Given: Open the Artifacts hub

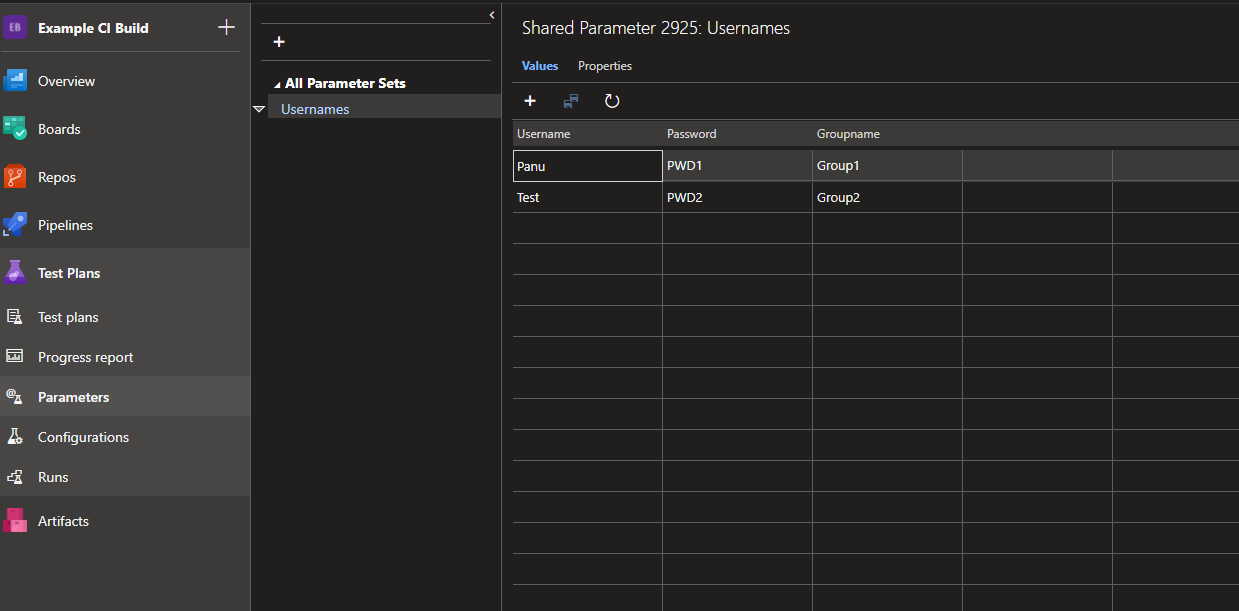Looking at the screenshot, I should coord(125,521).
